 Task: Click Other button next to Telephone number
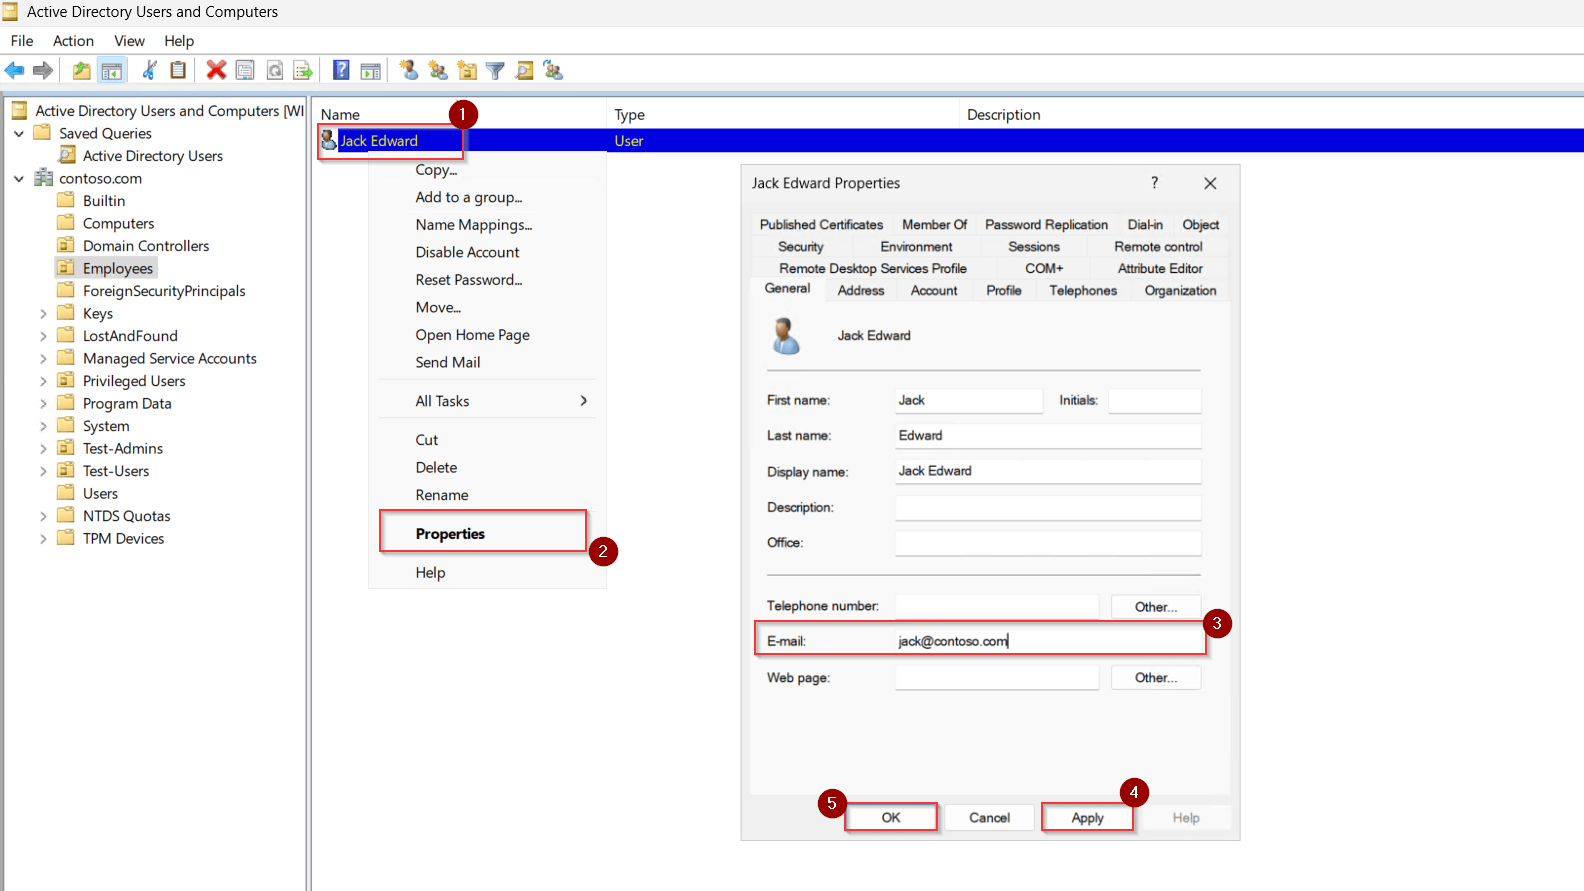click(1156, 607)
